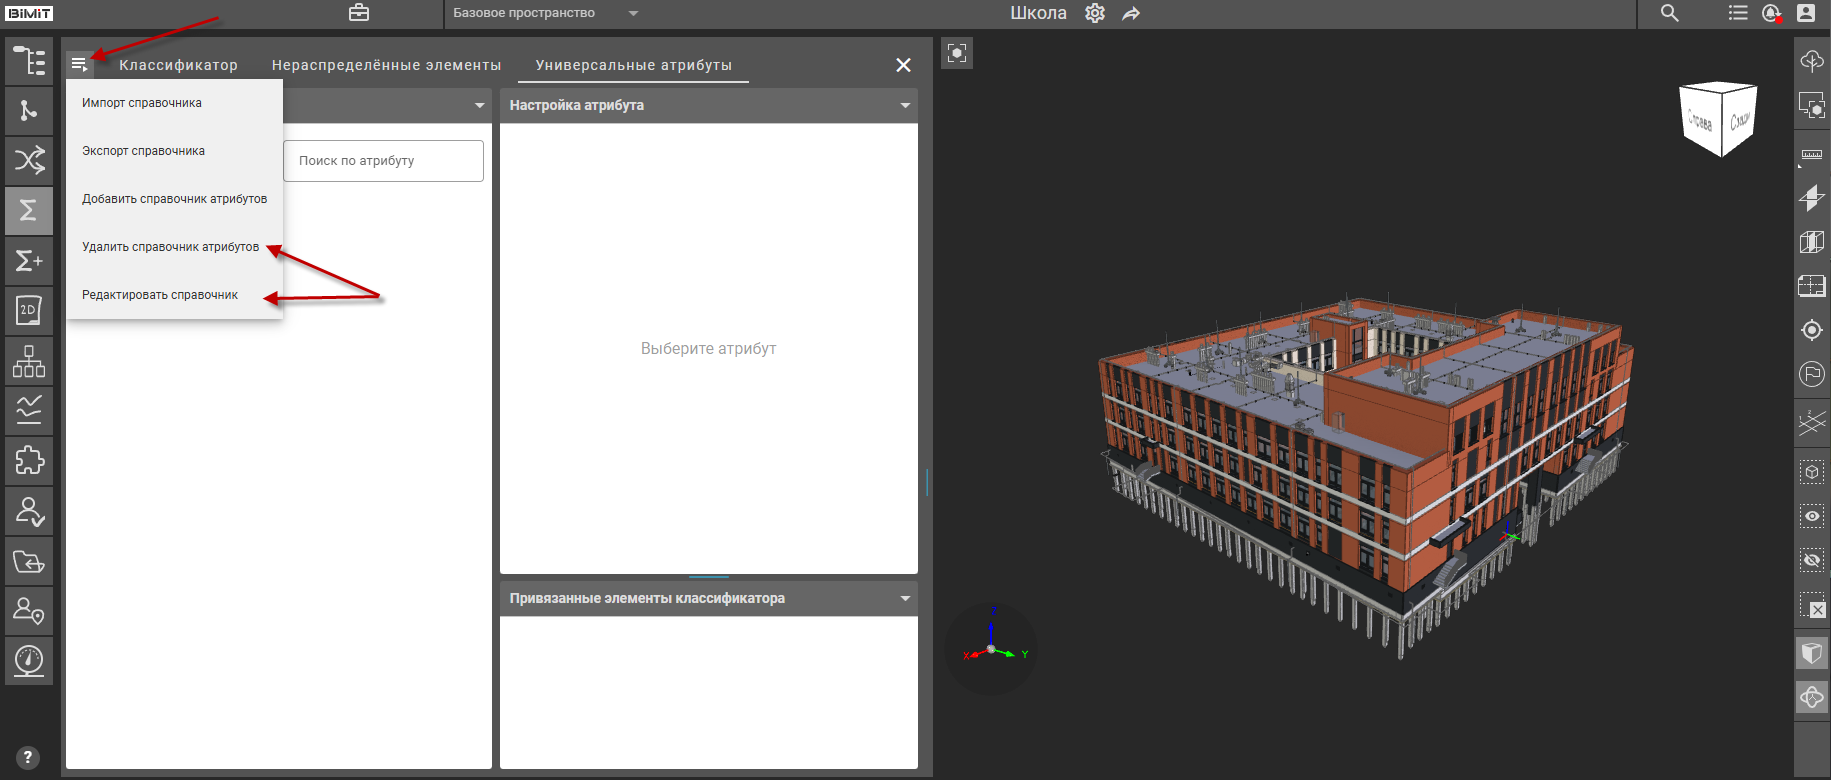Collapse the Настройка атрибута panel
The image size is (1831, 780).
point(905,105)
